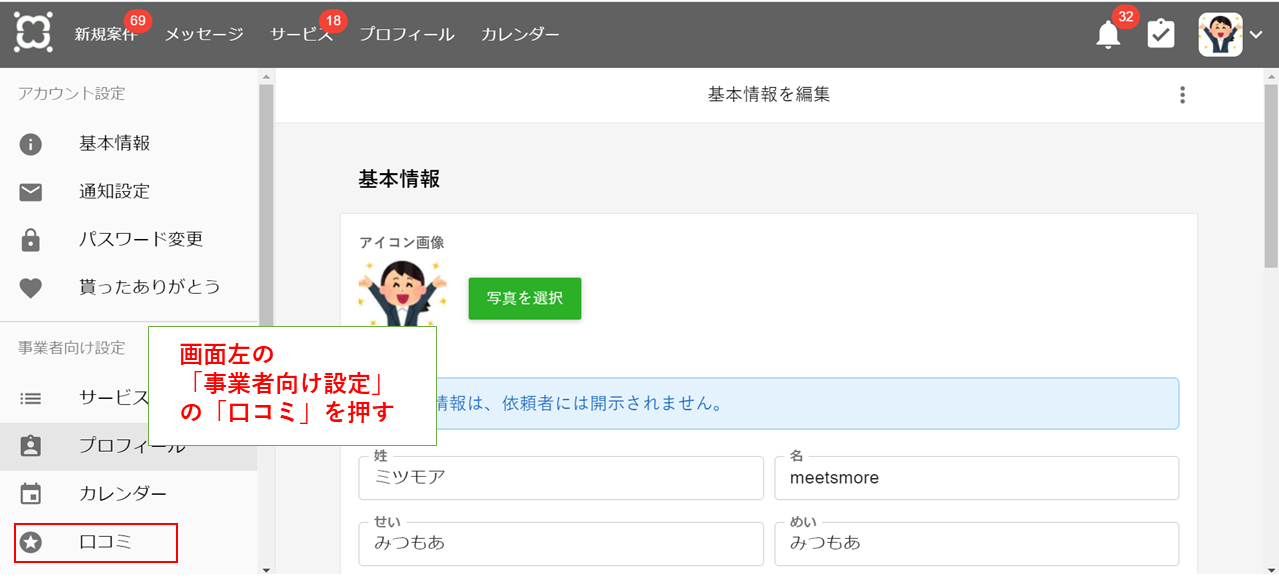
Task: Click the star icon for 口コミ
Action: 31,543
